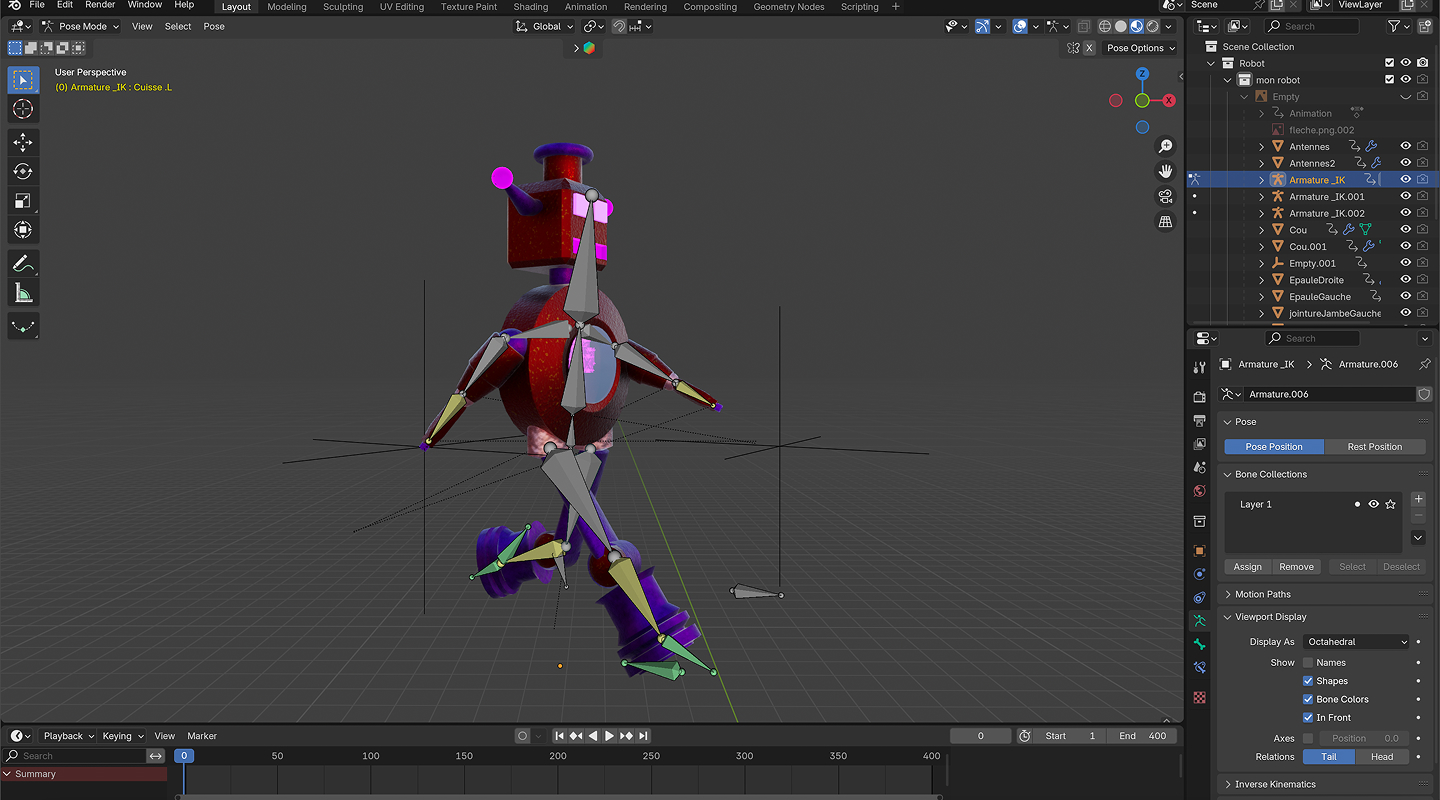Select the Measure tool
This screenshot has height=800, width=1440.
(23, 293)
